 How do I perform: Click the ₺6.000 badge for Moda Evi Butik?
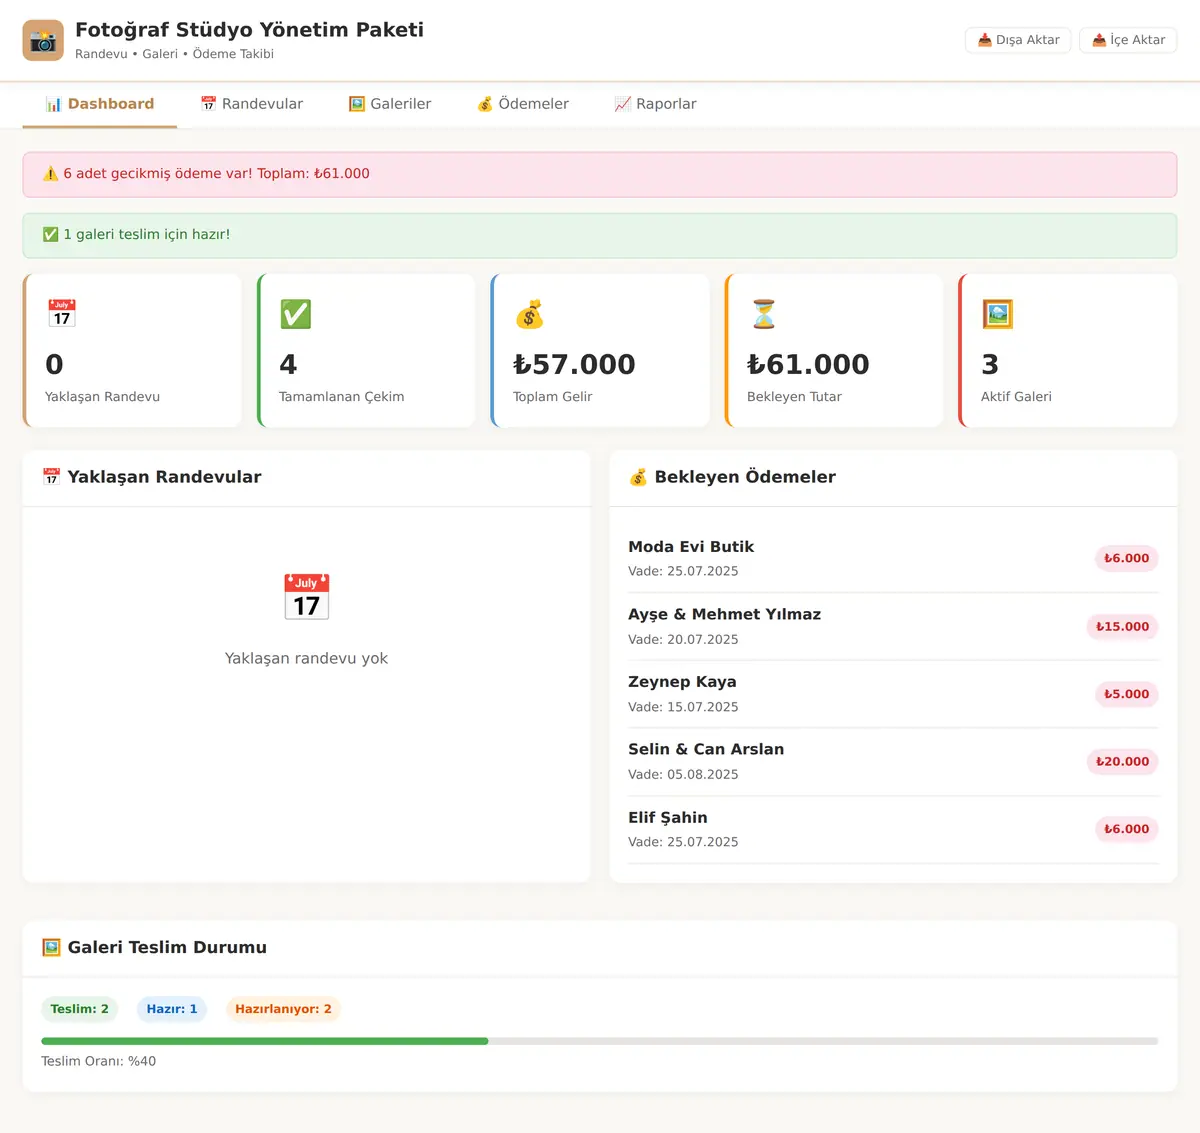click(1126, 559)
